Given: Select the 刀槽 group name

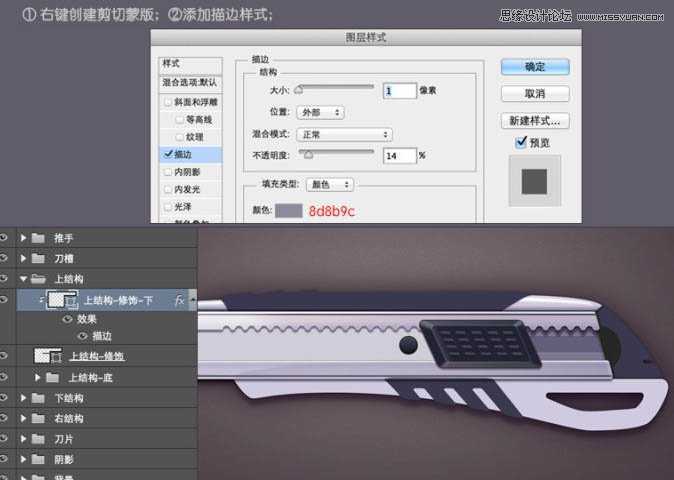Looking at the screenshot, I should (64, 258).
